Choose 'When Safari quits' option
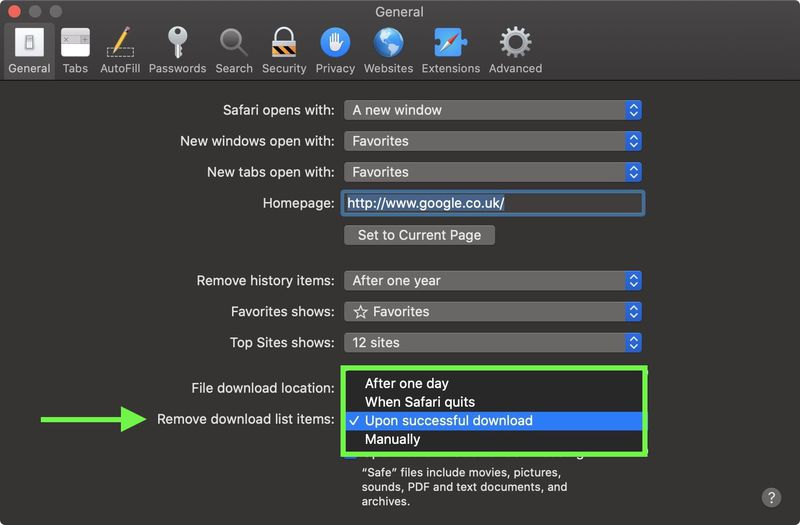The image size is (800, 525). [493, 402]
